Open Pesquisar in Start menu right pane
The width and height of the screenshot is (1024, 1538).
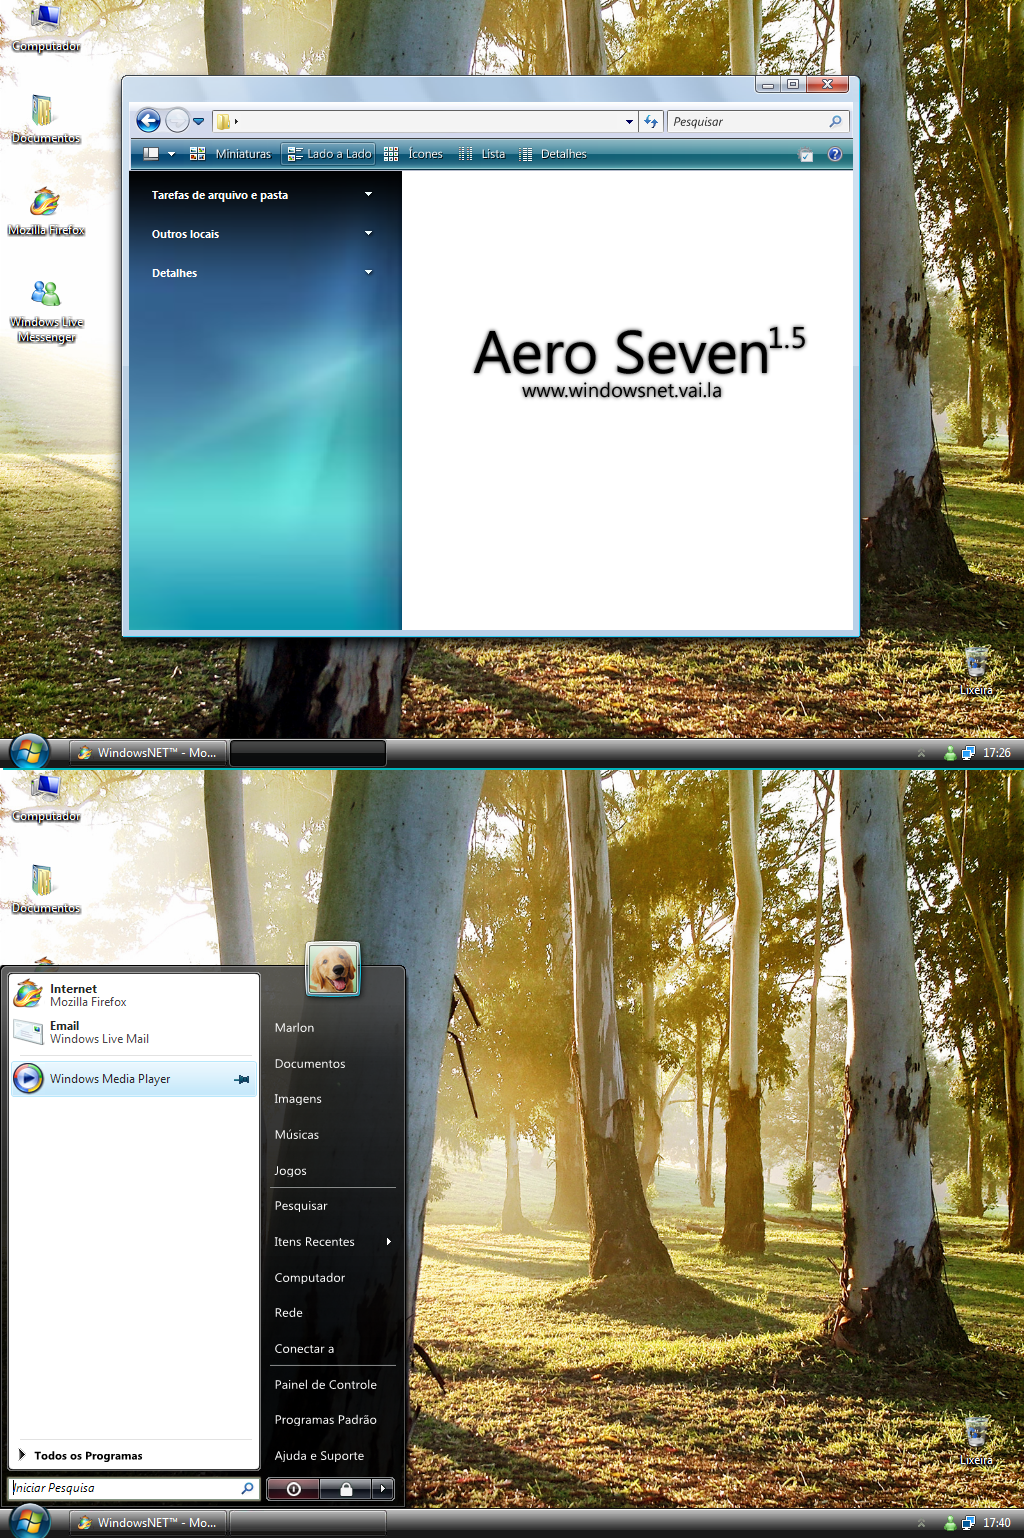click(x=301, y=1206)
